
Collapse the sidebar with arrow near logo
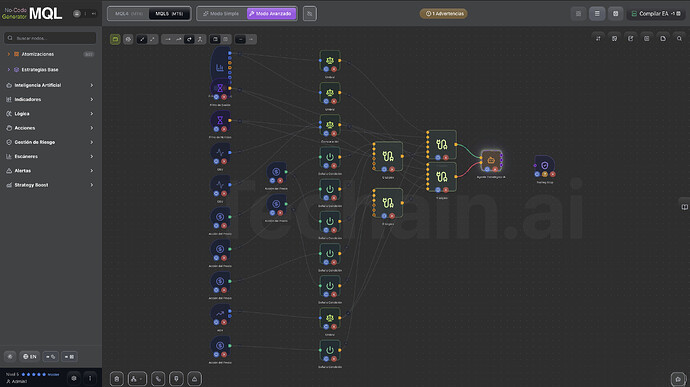pos(94,14)
